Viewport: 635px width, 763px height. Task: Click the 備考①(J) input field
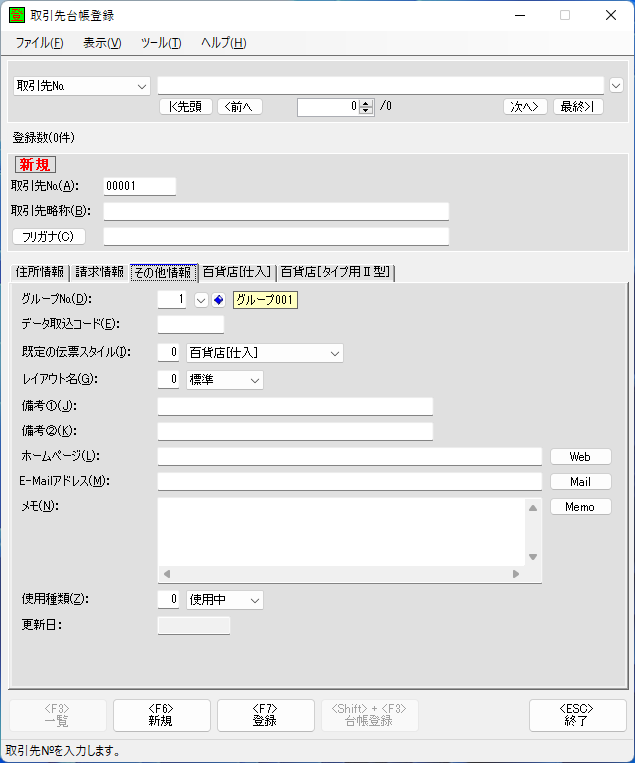point(295,407)
